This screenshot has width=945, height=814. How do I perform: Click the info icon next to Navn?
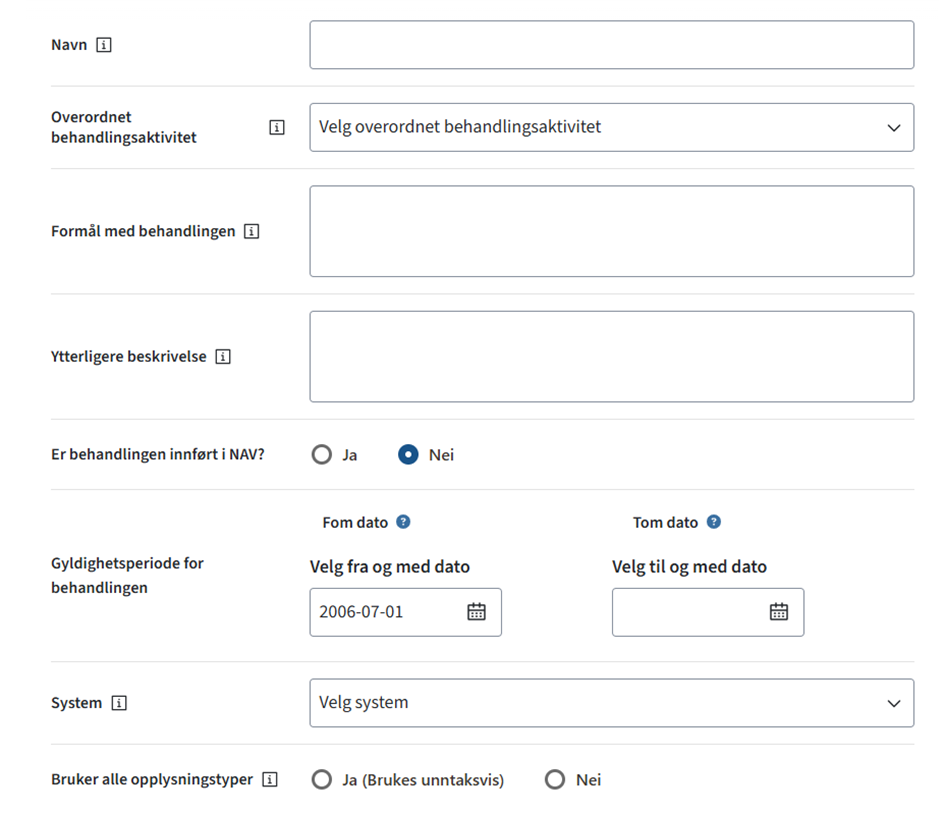tap(104, 45)
